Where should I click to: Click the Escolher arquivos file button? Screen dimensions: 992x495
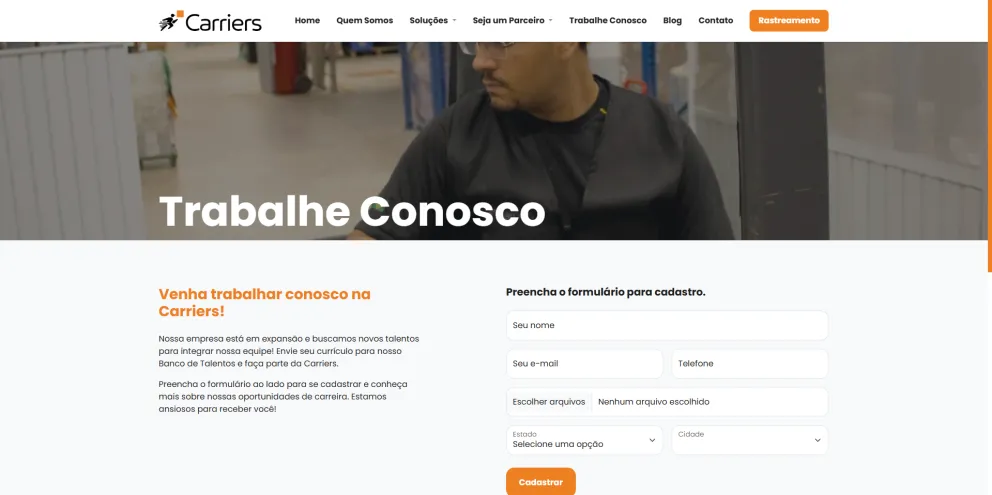pyautogui.click(x=549, y=402)
